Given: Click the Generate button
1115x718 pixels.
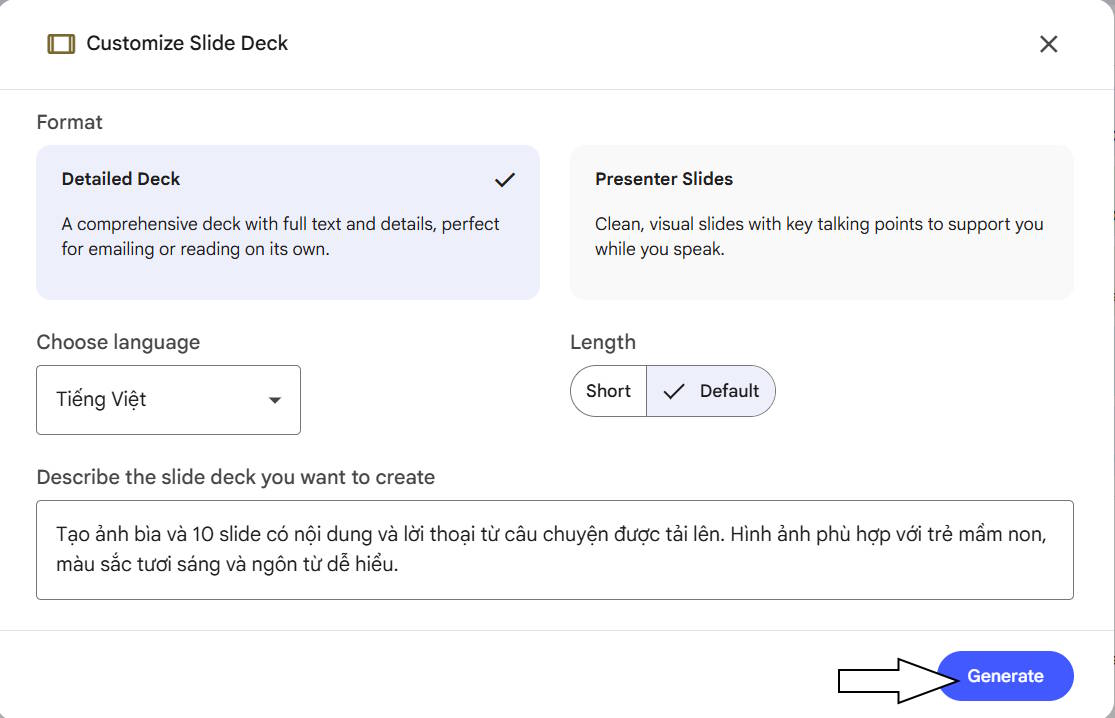Looking at the screenshot, I should click(x=1005, y=676).
